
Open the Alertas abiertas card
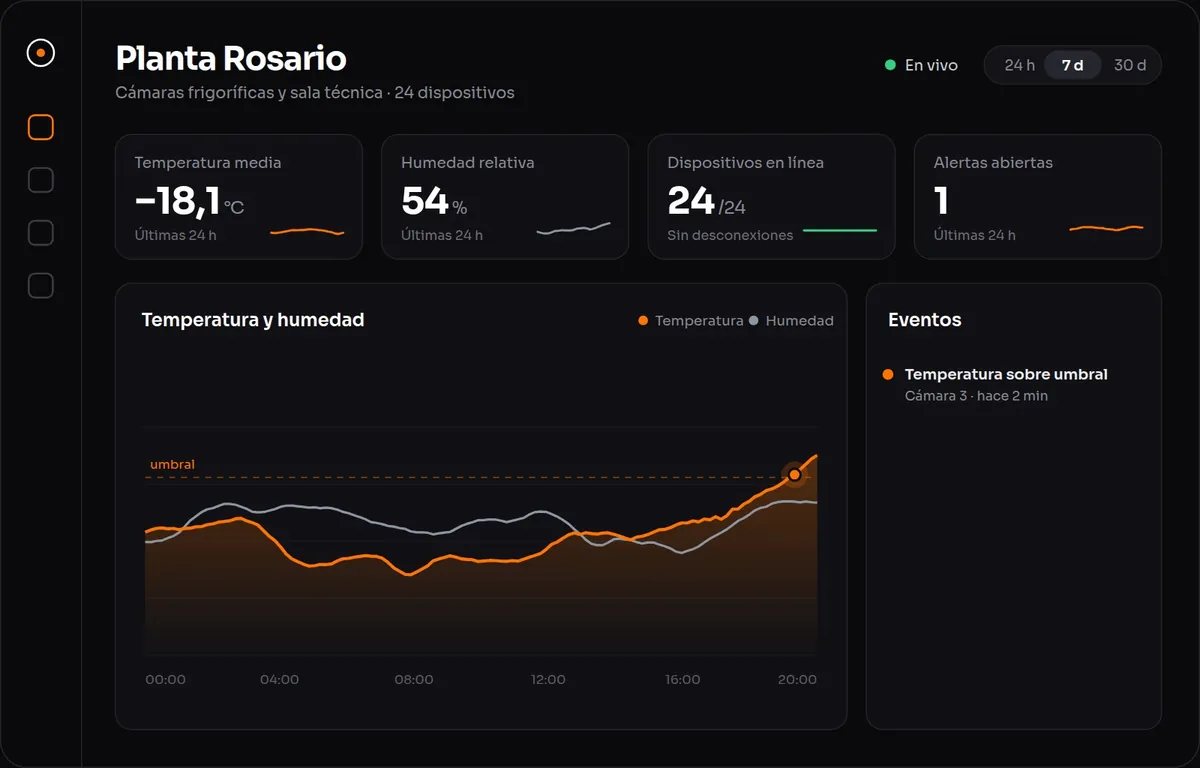pos(1038,197)
